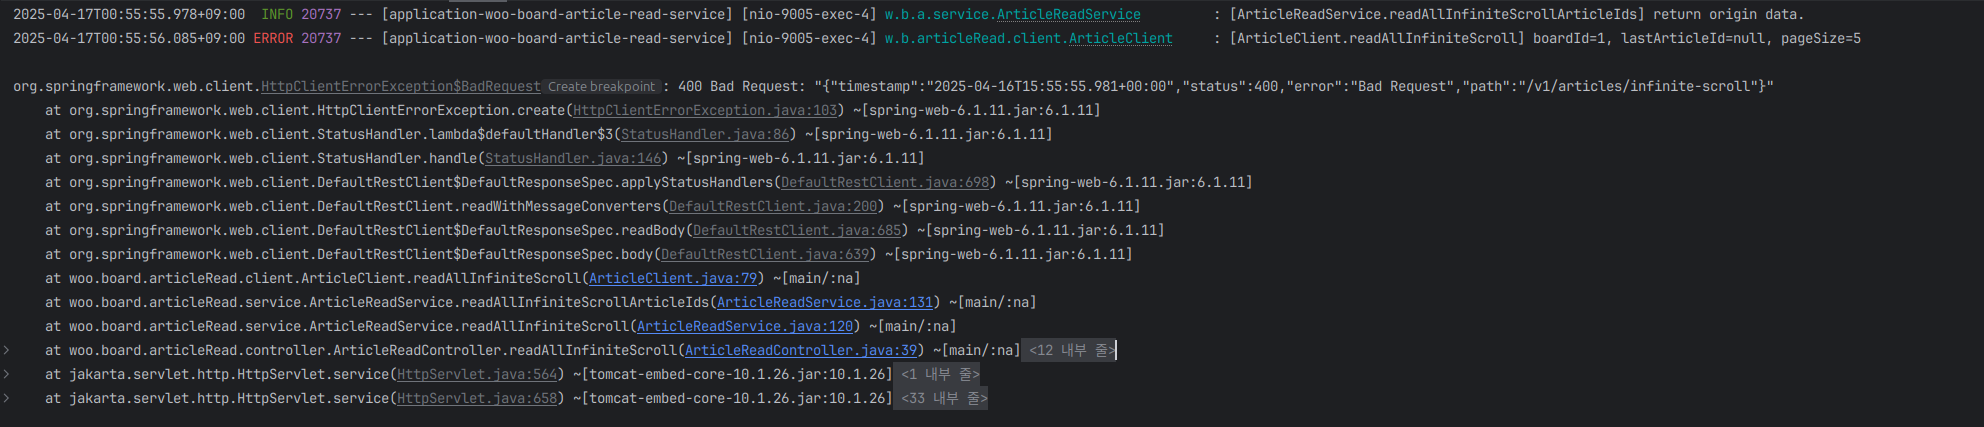The image size is (1984, 427).
Task: Click timestamp '2025-04-17T00:55:55.978+09:00'
Action: (x=129, y=15)
